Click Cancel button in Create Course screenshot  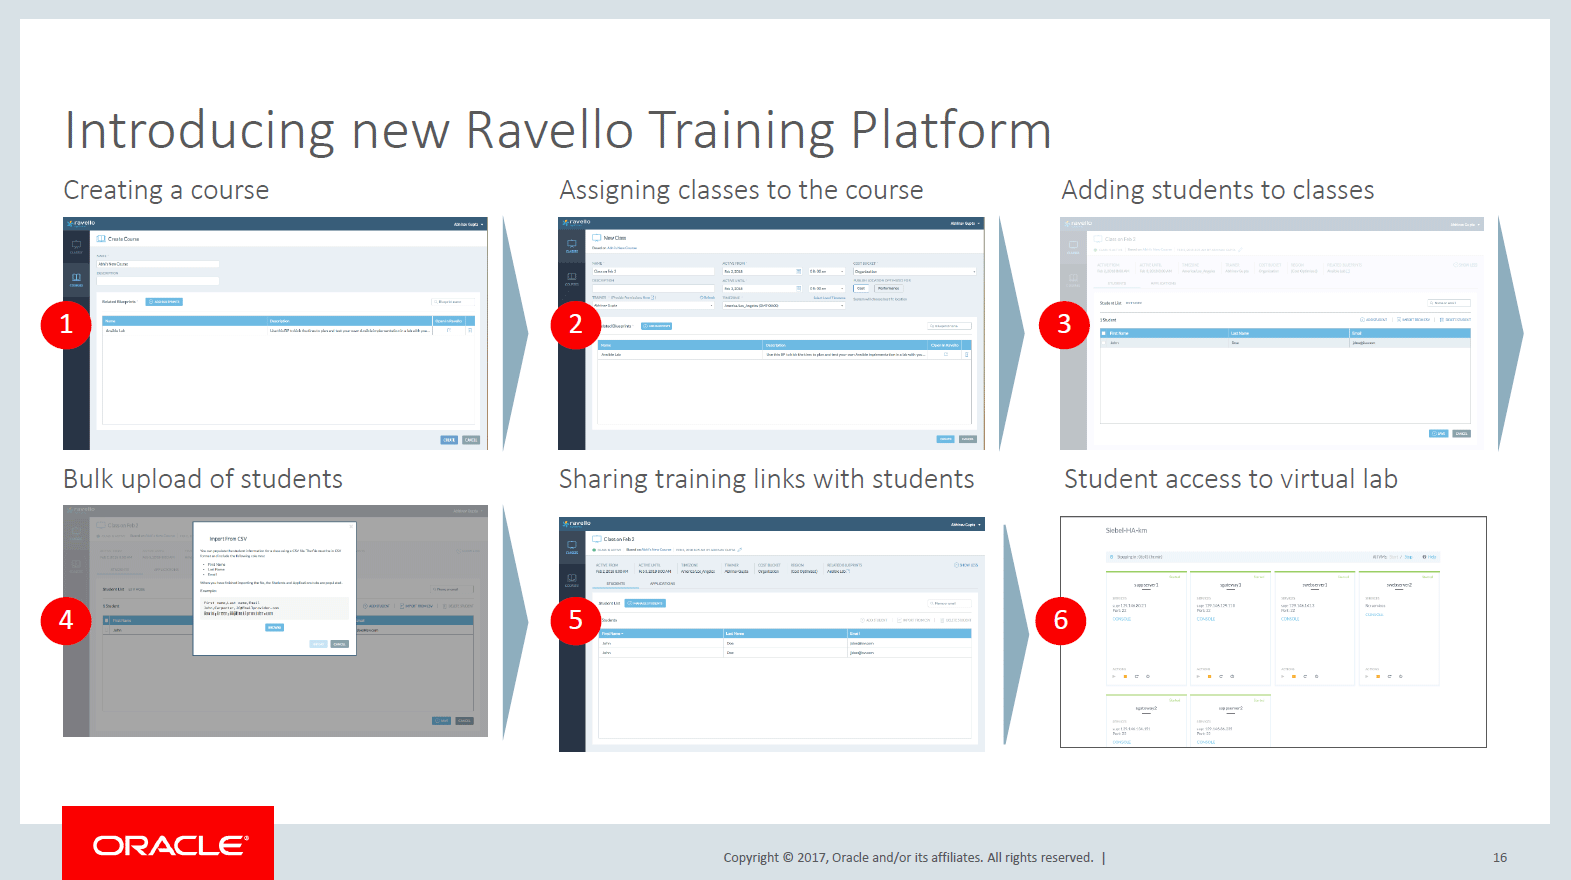click(x=471, y=440)
